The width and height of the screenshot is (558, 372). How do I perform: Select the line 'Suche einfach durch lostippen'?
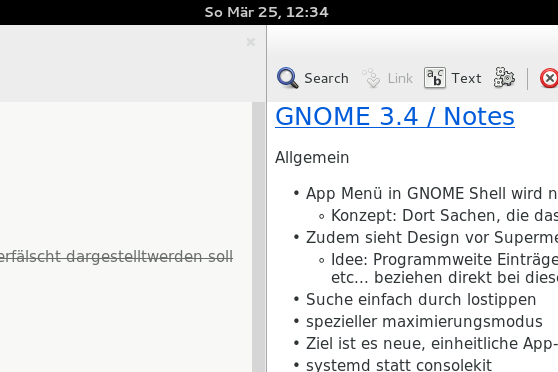421,299
